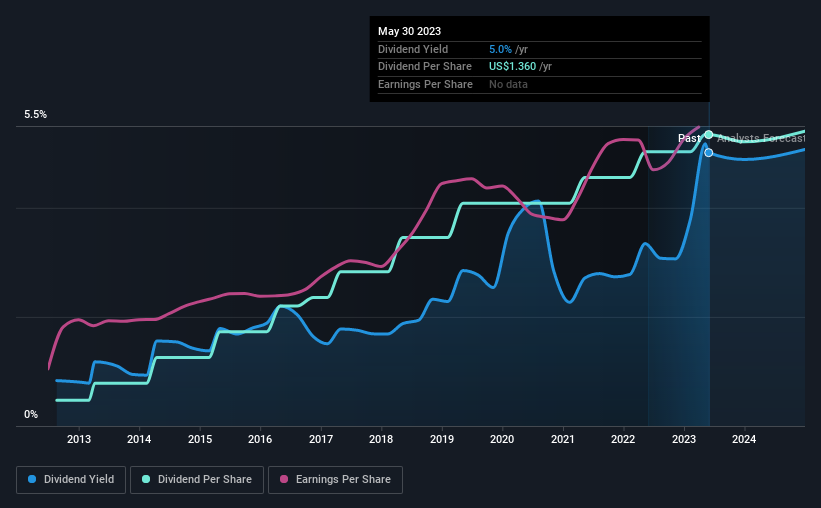Click the blue Dividend Yield legend dot
The image size is (821, 508).
click(32, 479)
